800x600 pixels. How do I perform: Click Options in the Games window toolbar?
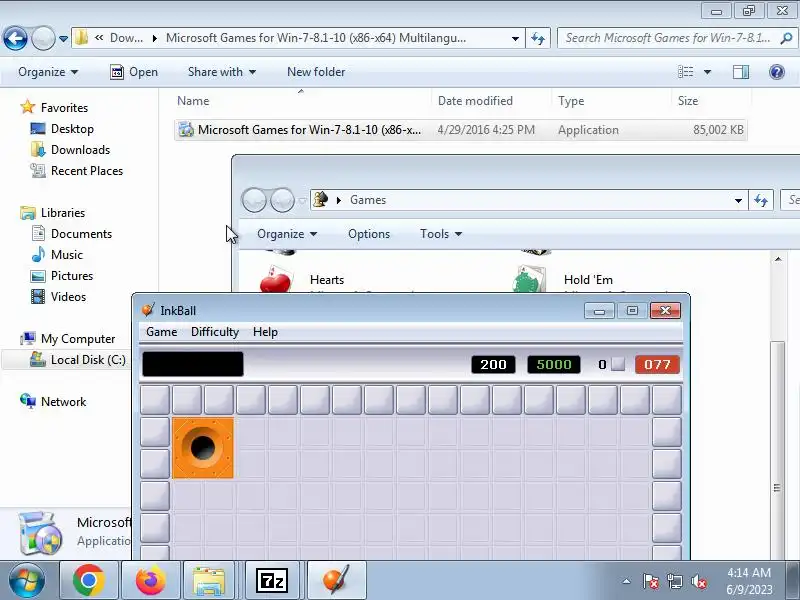pyautogui.click(x=369, y=234)
